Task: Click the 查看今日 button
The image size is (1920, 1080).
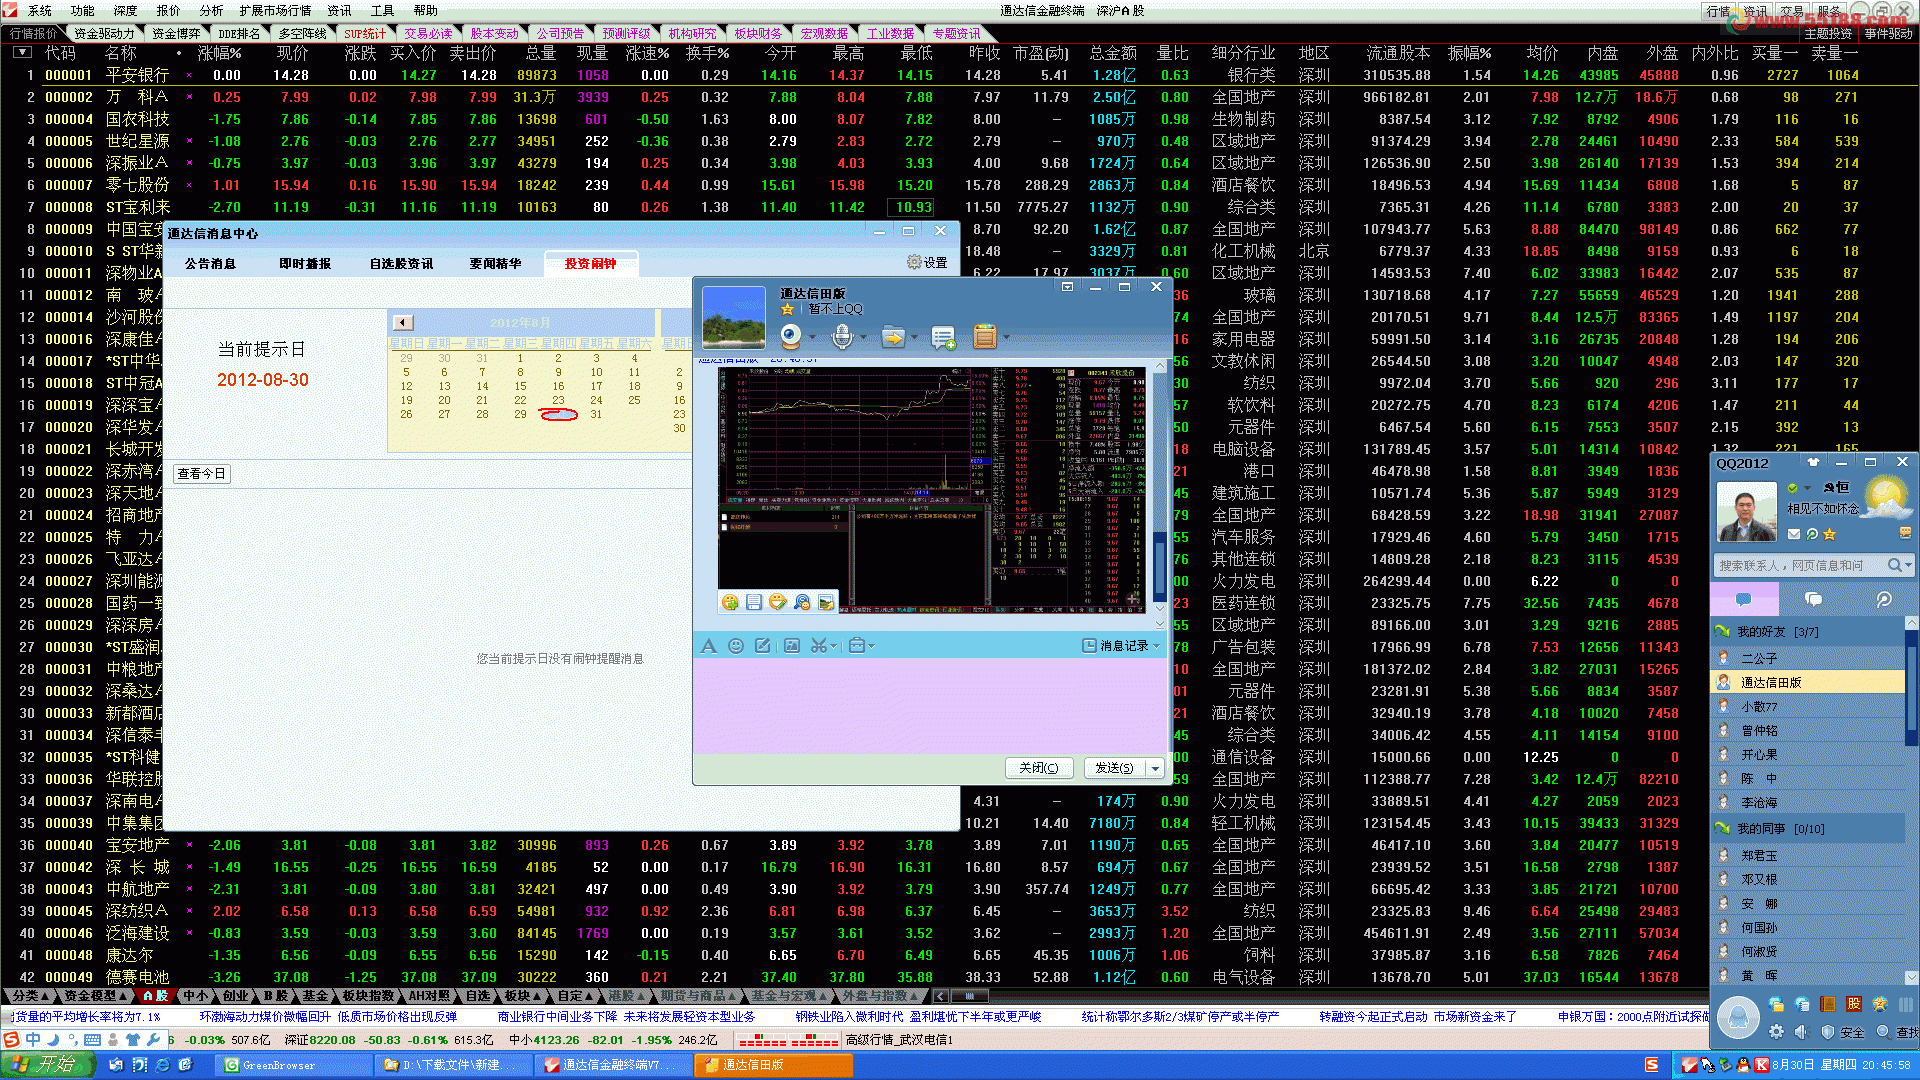Action: pyautogui.click(x=202, y=474)
